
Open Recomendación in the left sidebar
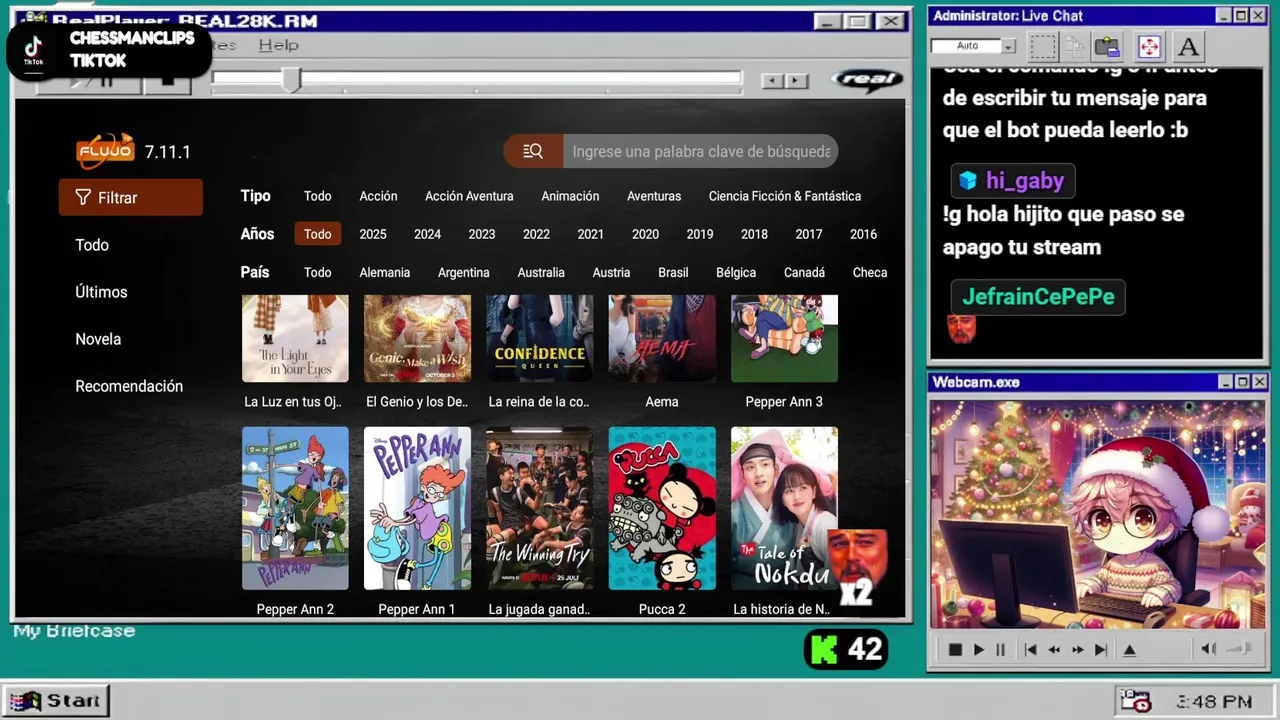[x=129, y=386]
